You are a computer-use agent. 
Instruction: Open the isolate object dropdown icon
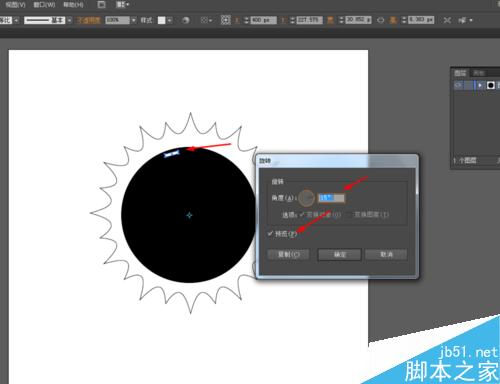(x=465, y=20)
